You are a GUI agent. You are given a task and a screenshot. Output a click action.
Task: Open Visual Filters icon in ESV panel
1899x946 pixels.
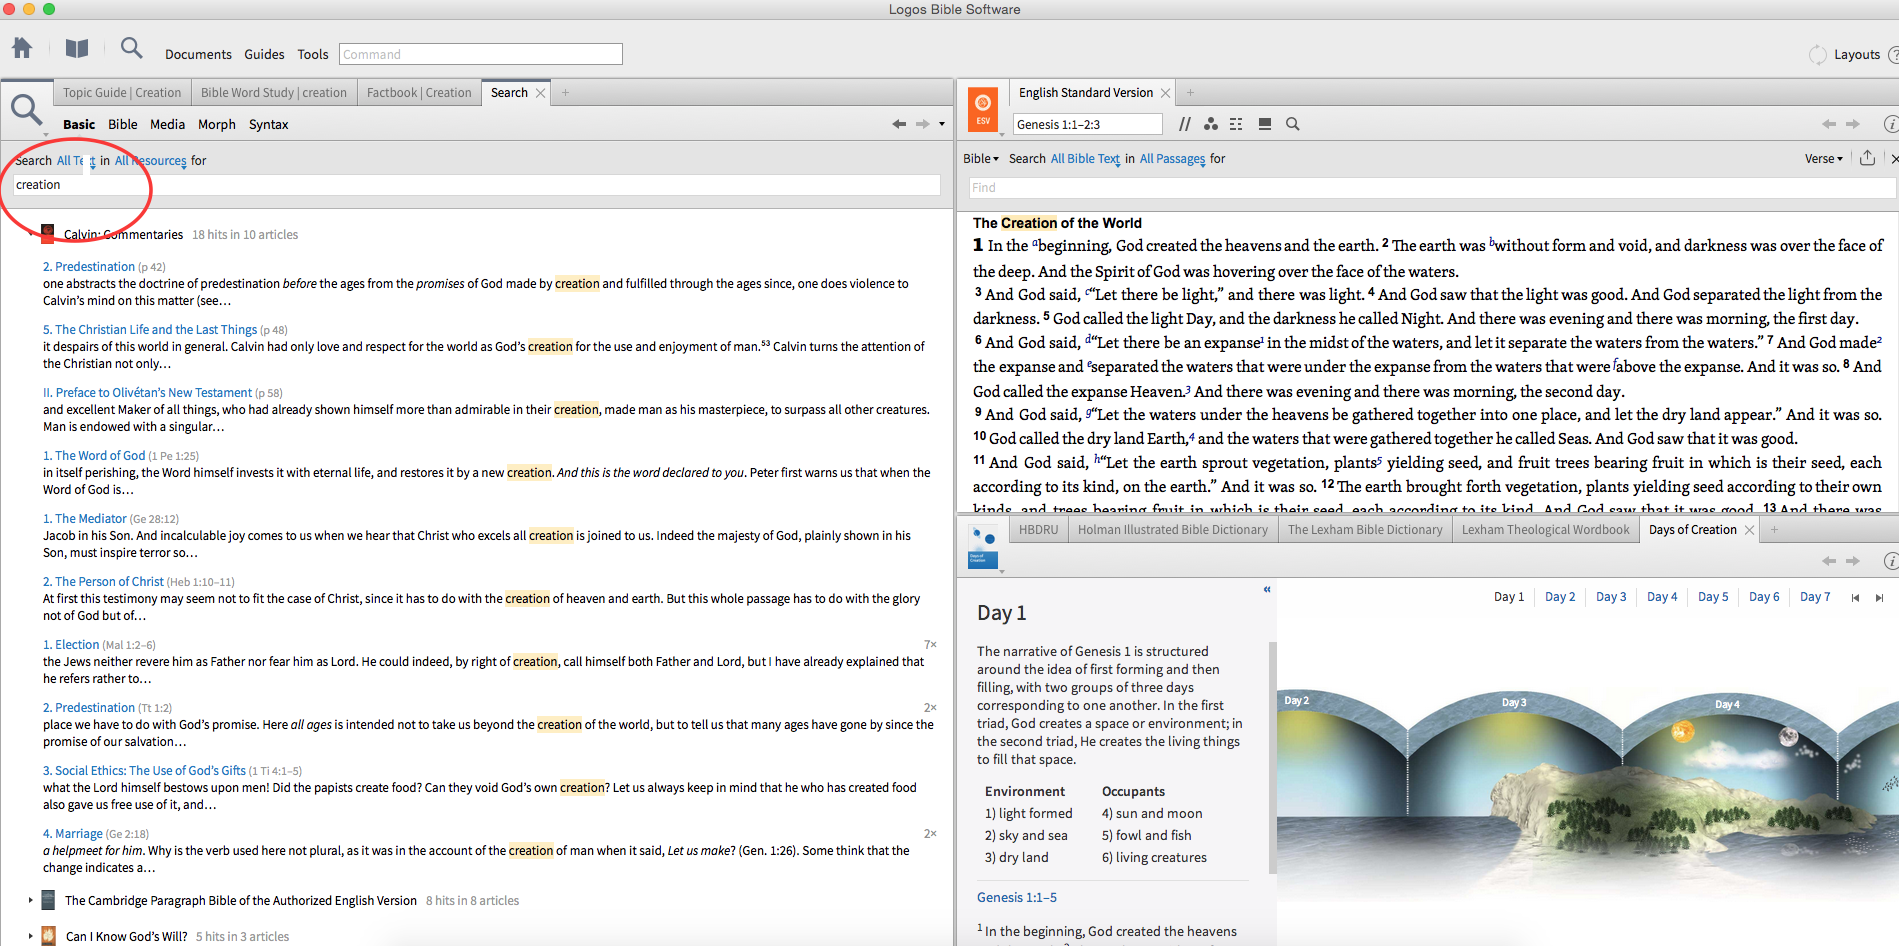1211,124
